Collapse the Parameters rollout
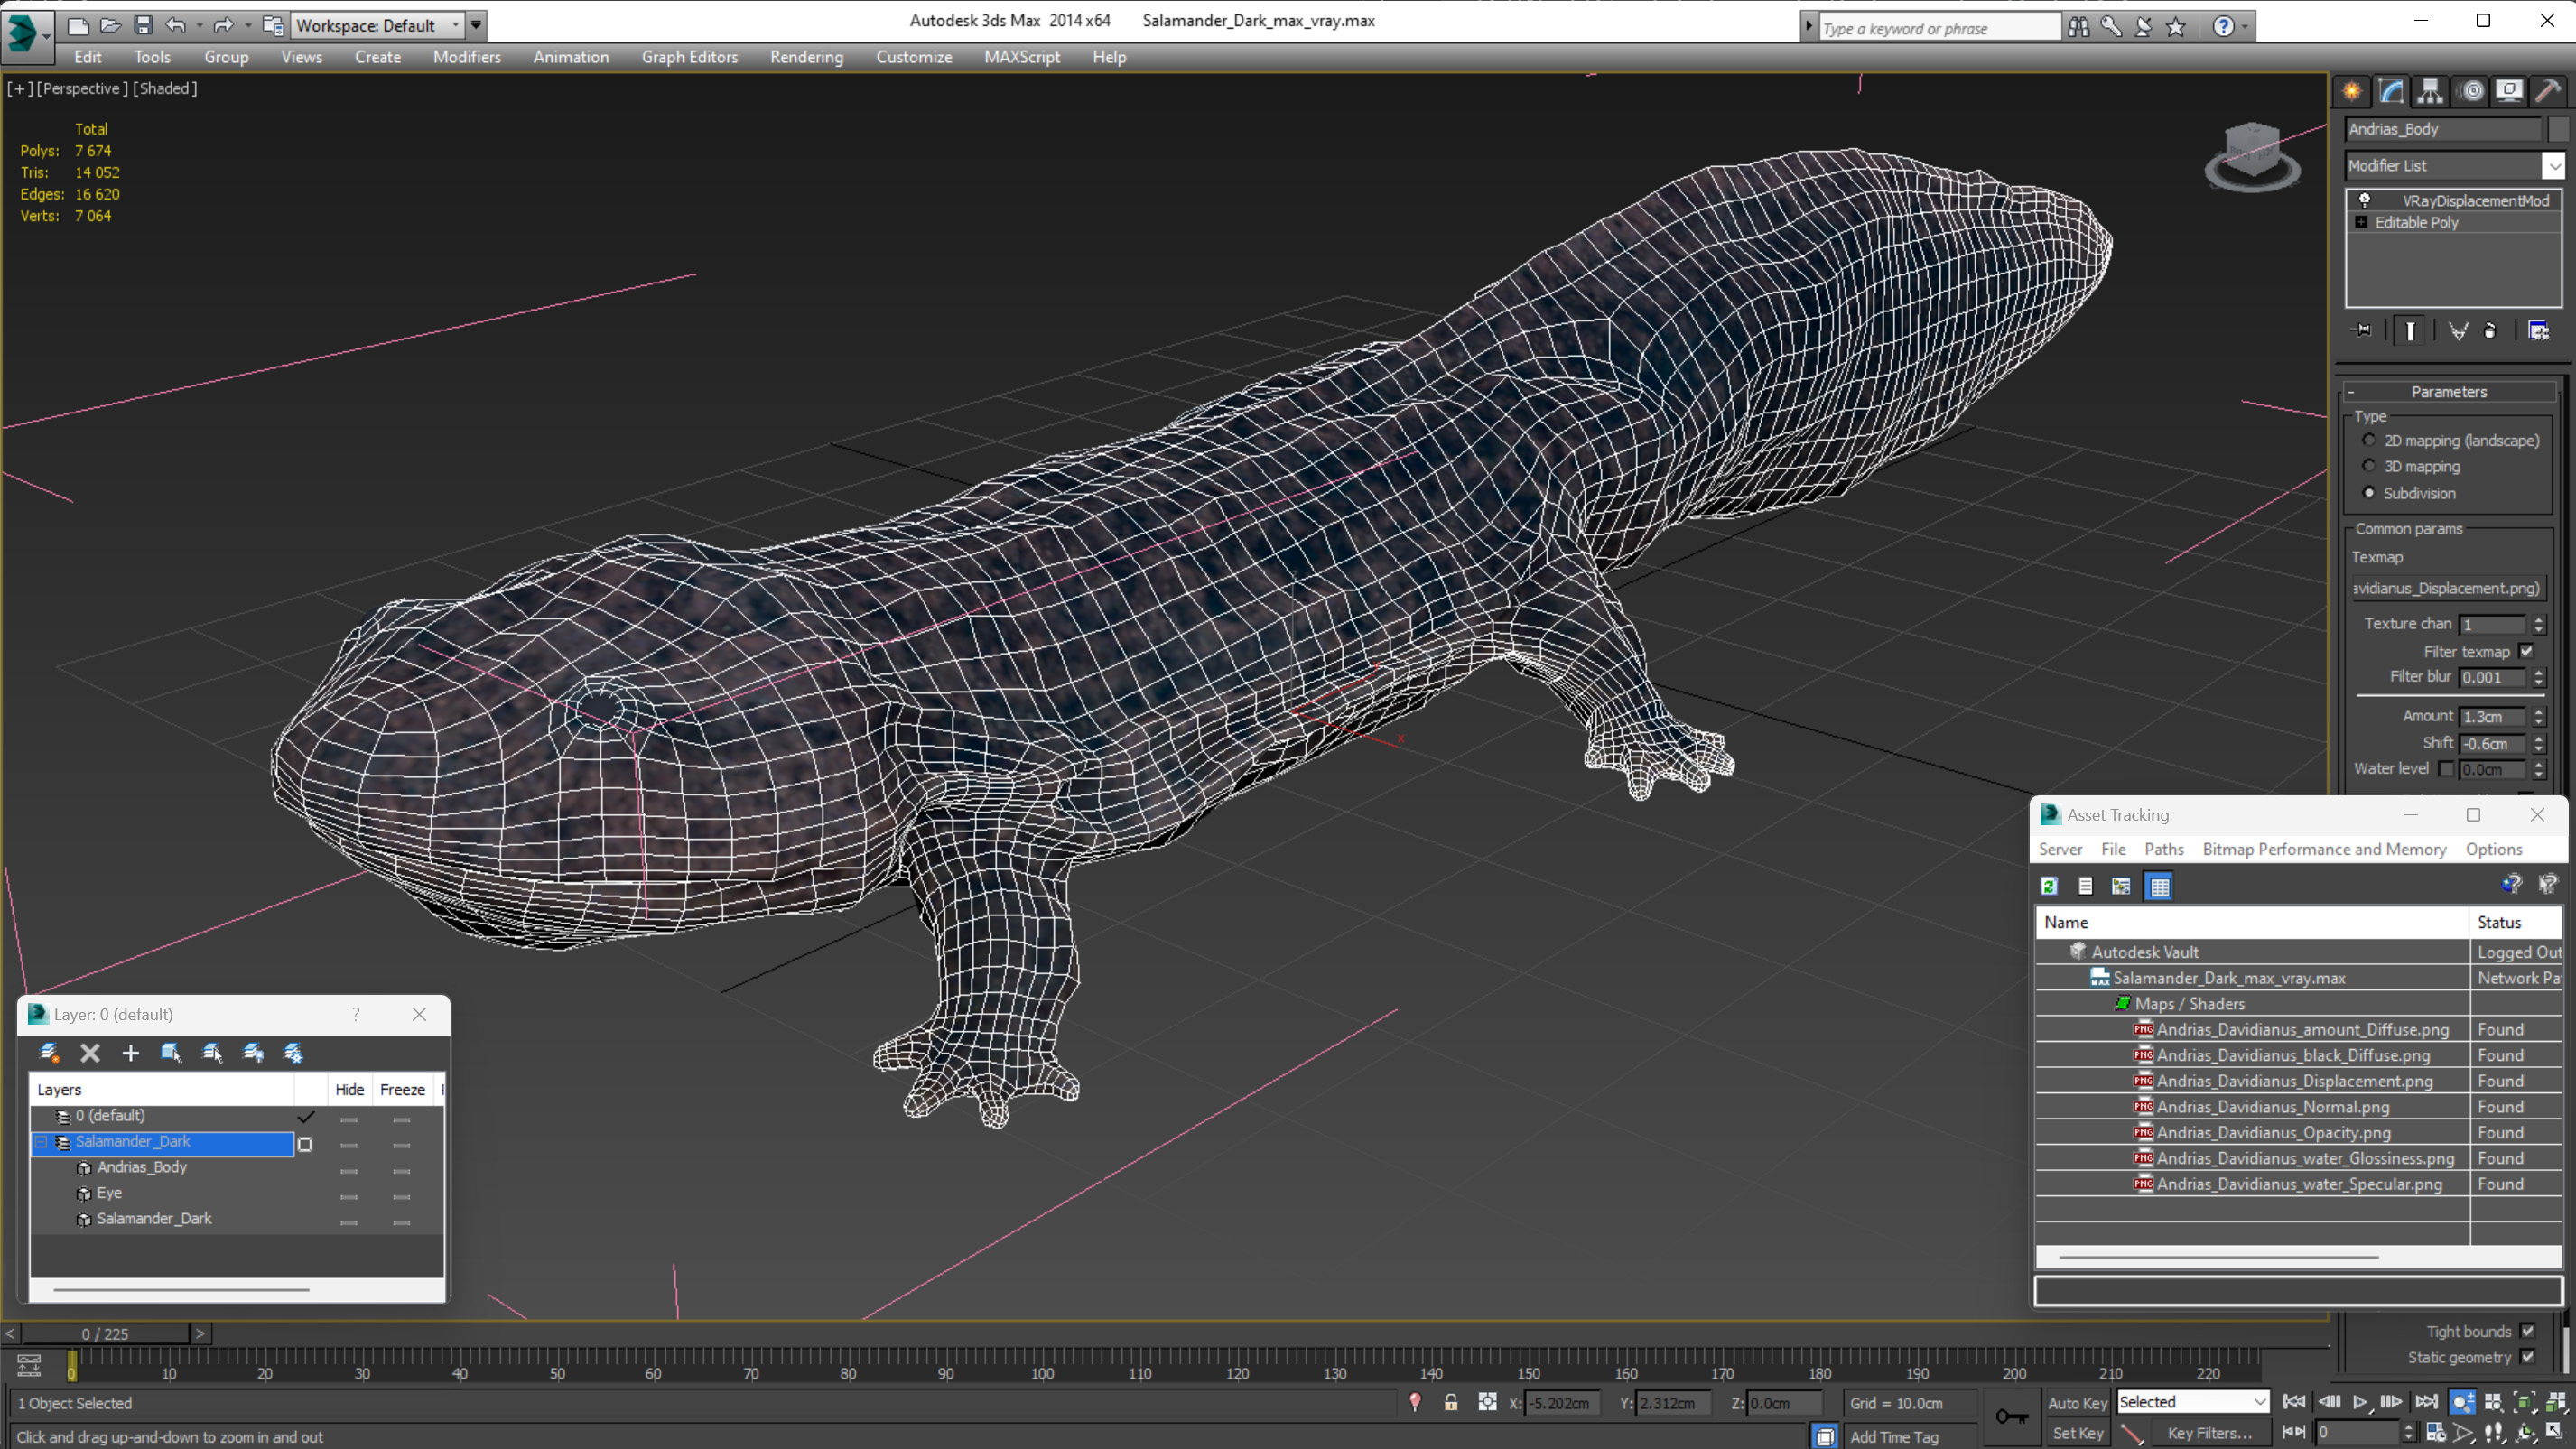The height and width of the screenshot is (1449, 2576). (x=2448, y=392)
